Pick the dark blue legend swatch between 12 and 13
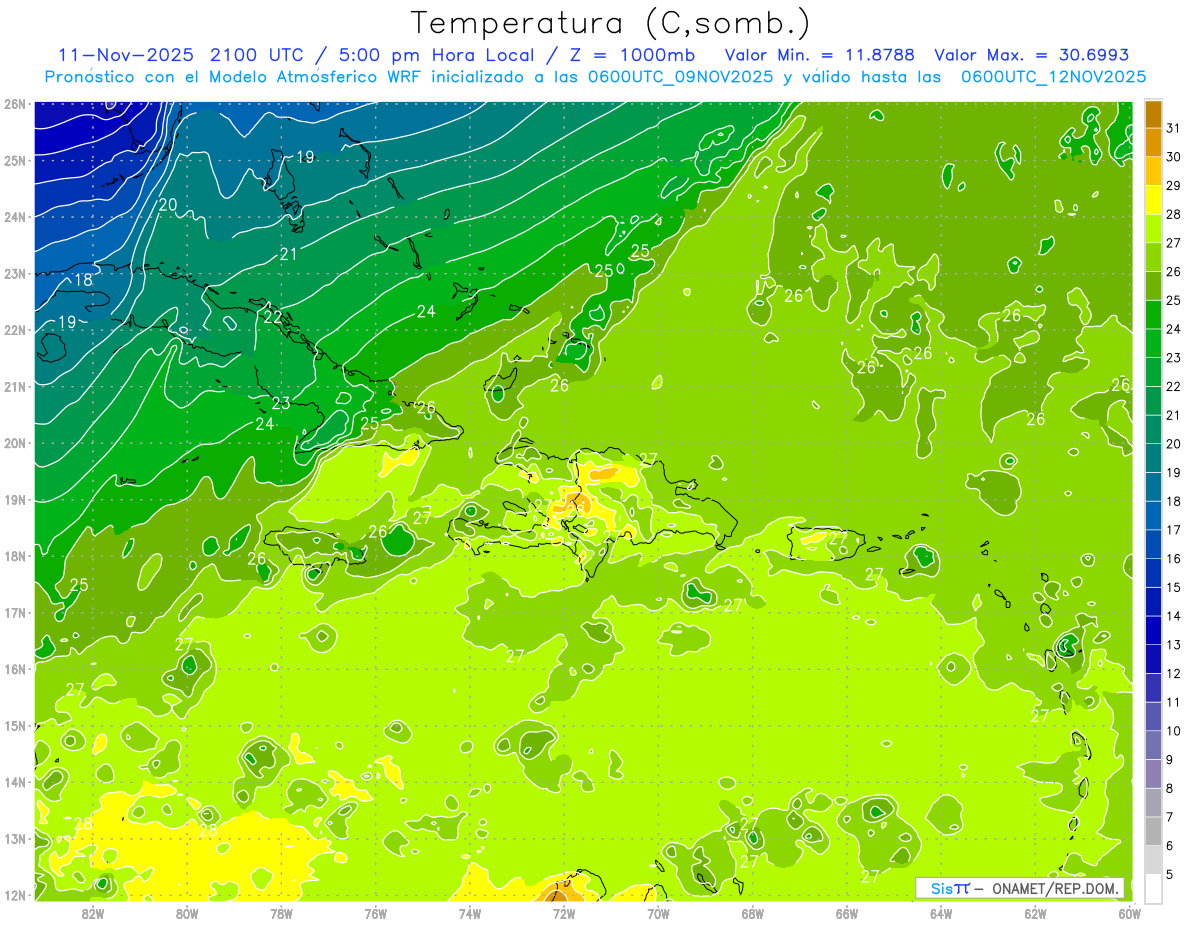The width and height of the screenshot is (1200, 927). click(x=1153, y=660)
